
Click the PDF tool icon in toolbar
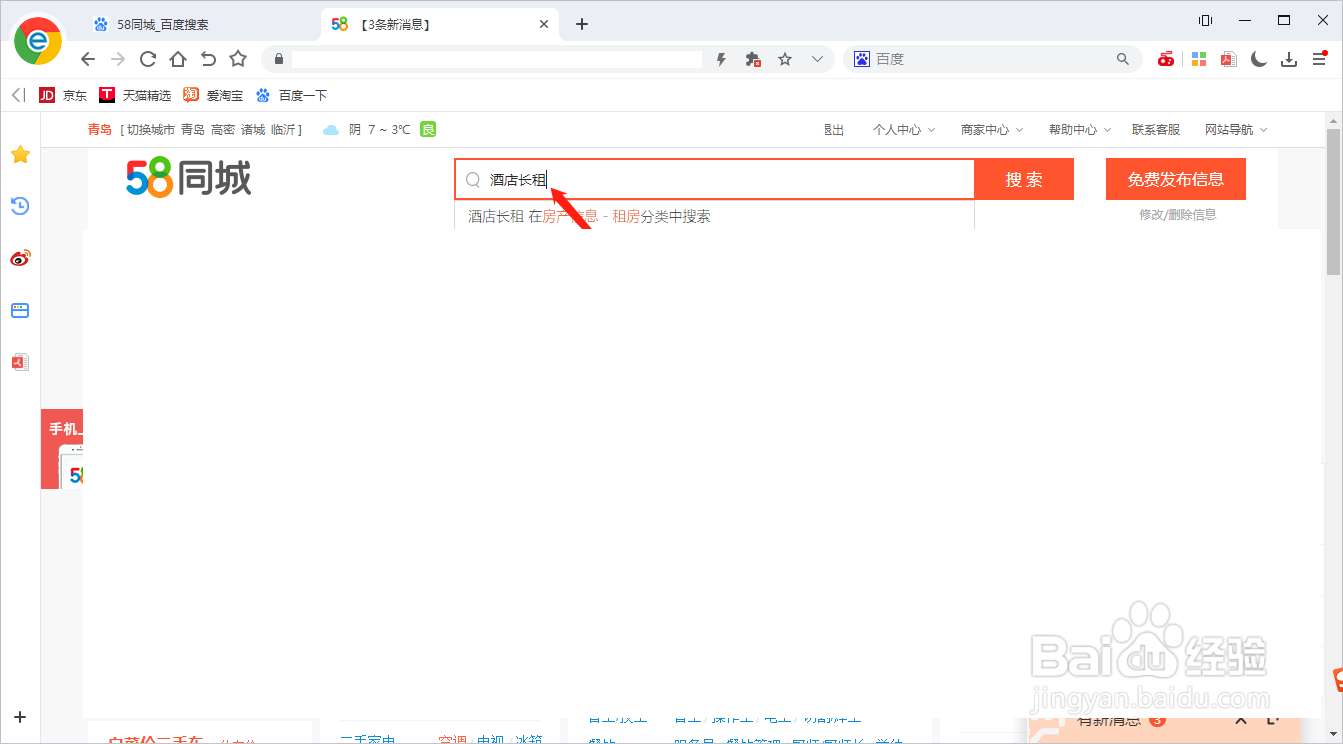[1228, 60]
